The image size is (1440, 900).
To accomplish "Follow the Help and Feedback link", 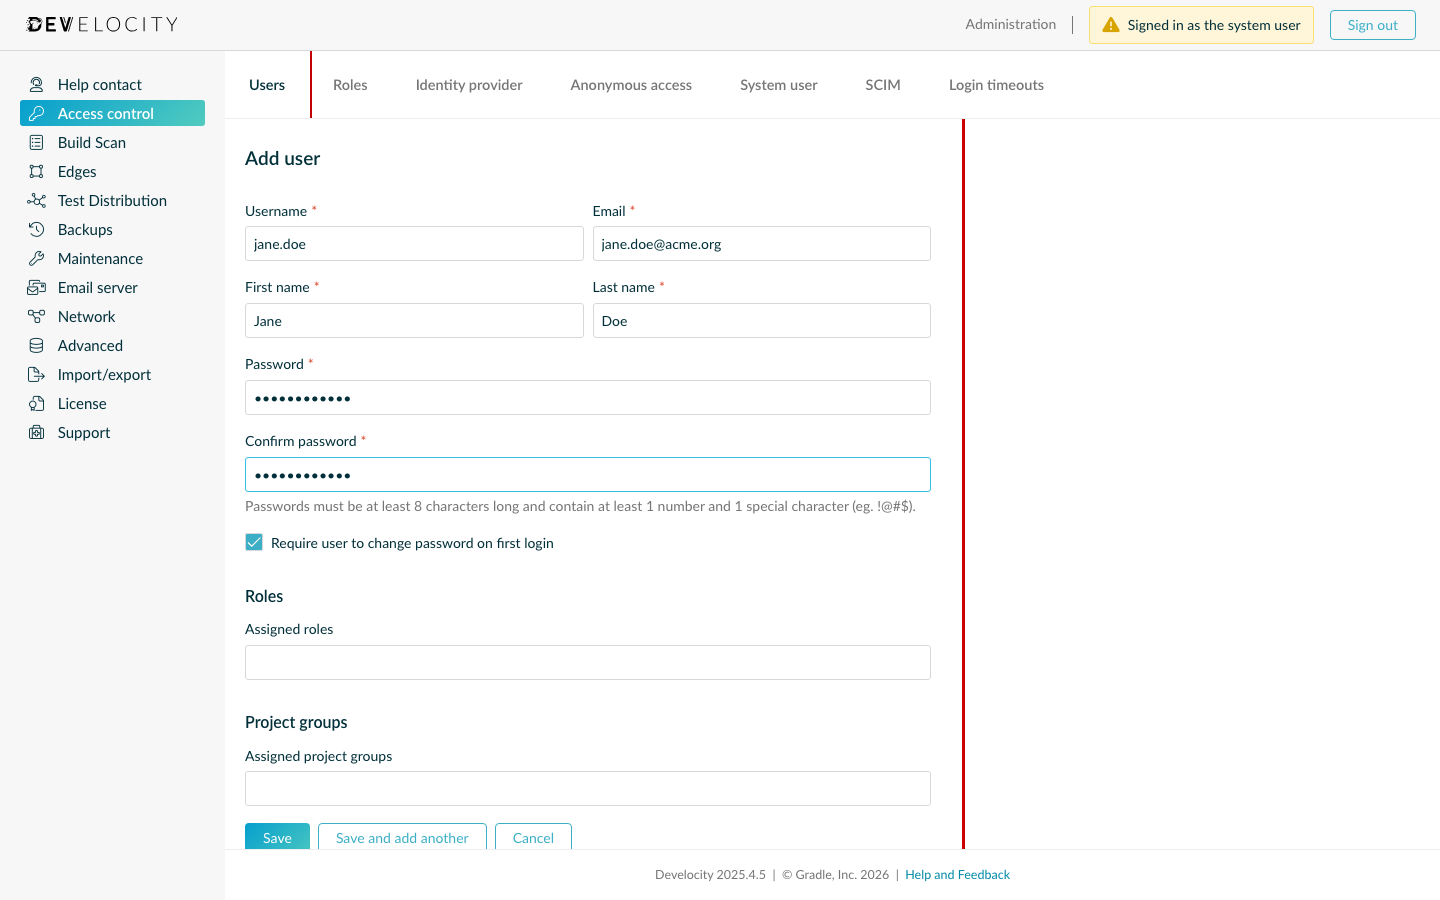I will pos(957,874).
